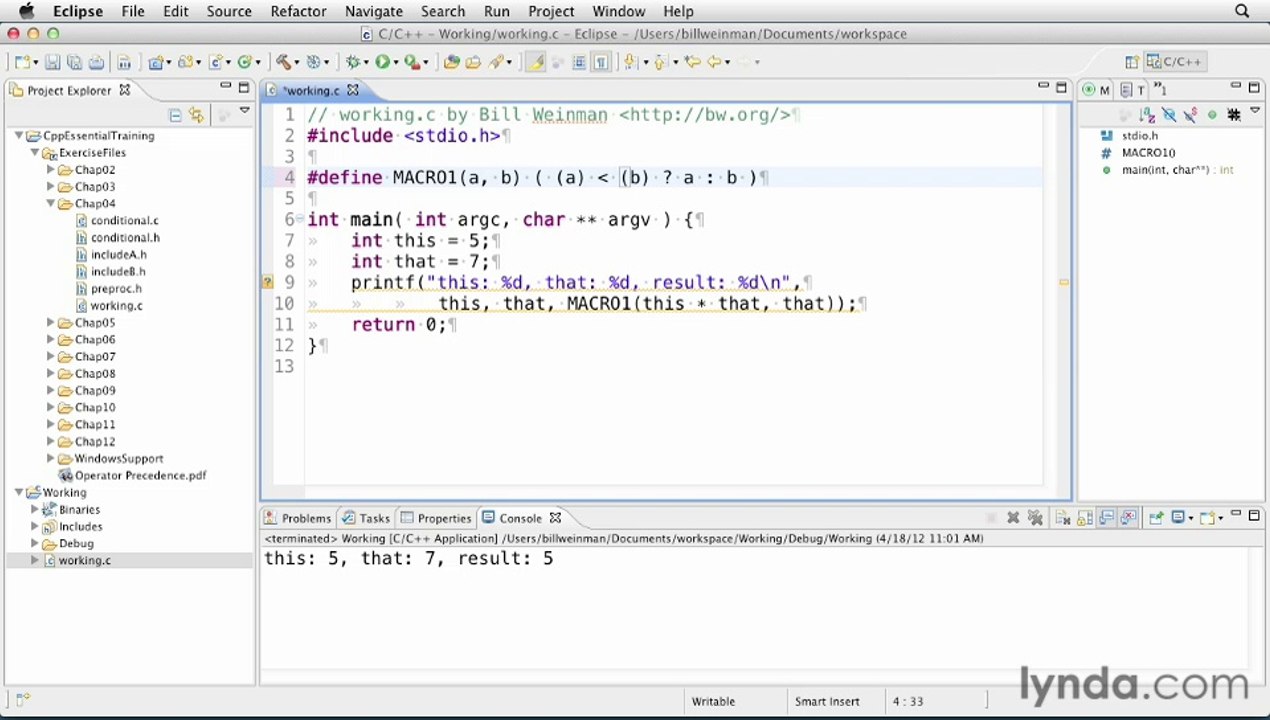Maximize the Project Explorer view
This screenshot has height=720, width=1270.
click(x=244, y=88)
